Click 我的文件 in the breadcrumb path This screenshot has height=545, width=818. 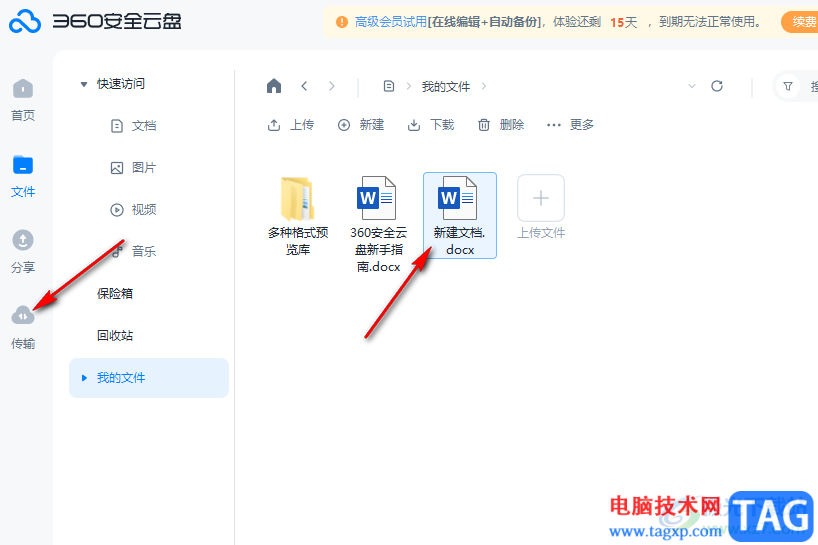pos(446,87)
